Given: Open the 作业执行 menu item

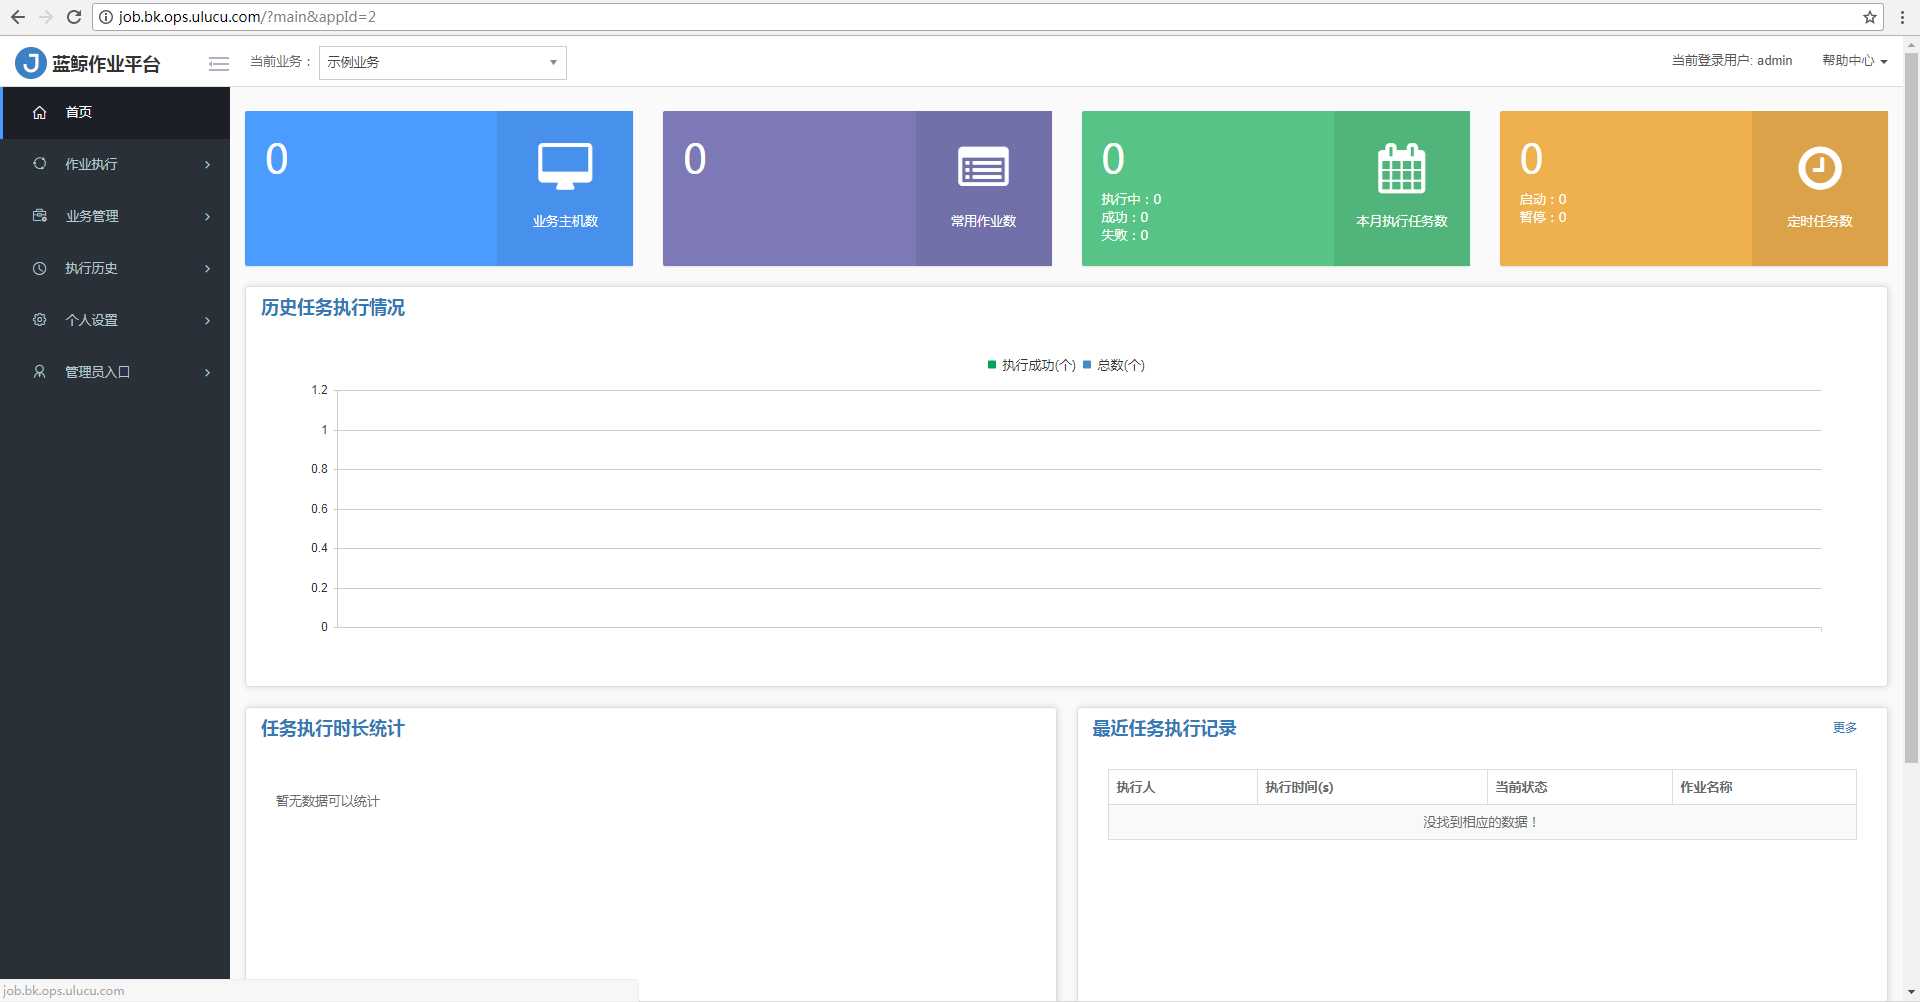Looking at the screenshot, I should [115, 164].
